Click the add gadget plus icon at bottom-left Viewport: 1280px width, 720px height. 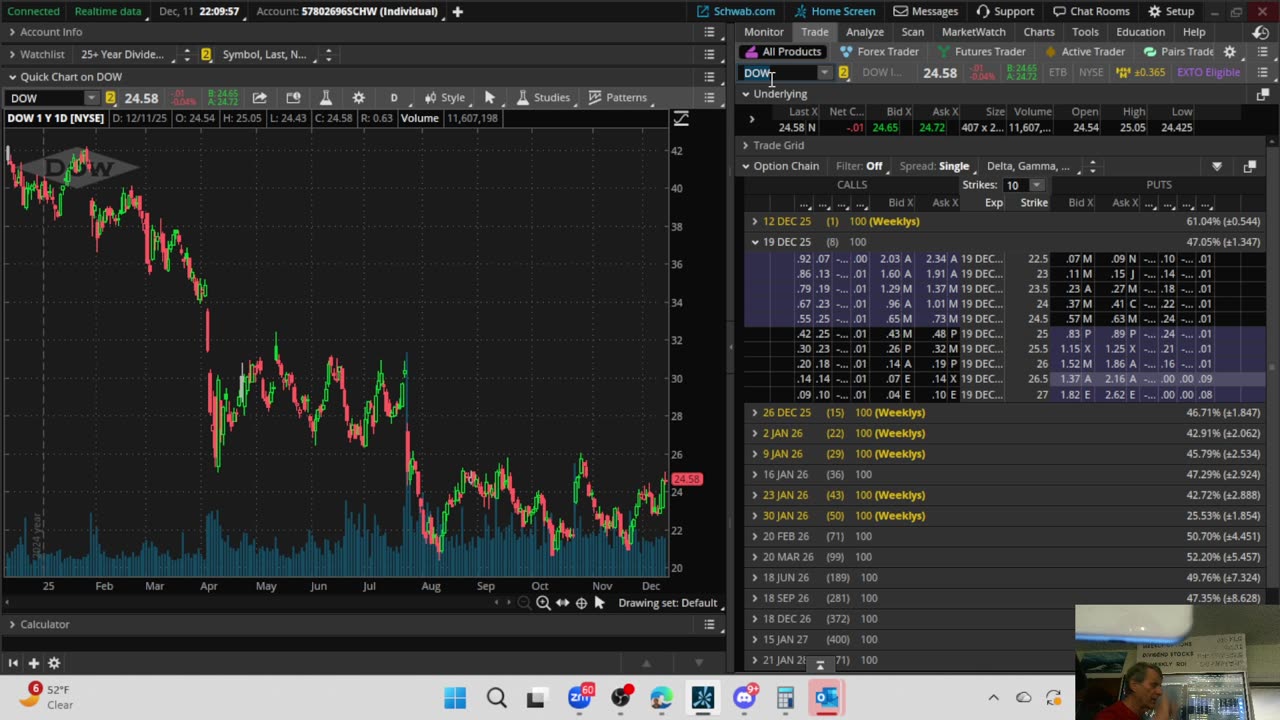click(33, 663)
